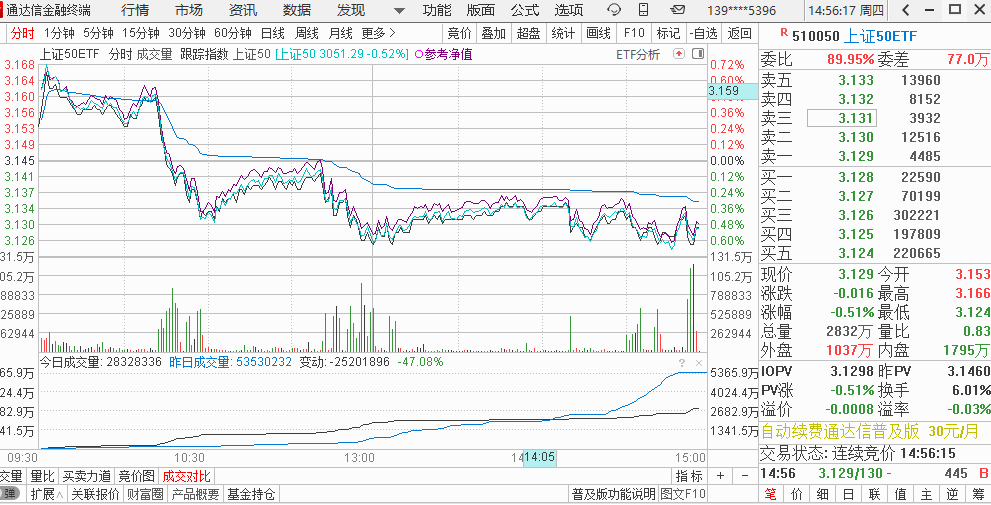Click the 统计 statistics button
The height and width of the screenshot is (505, 991).
click(x=563, y=33)
